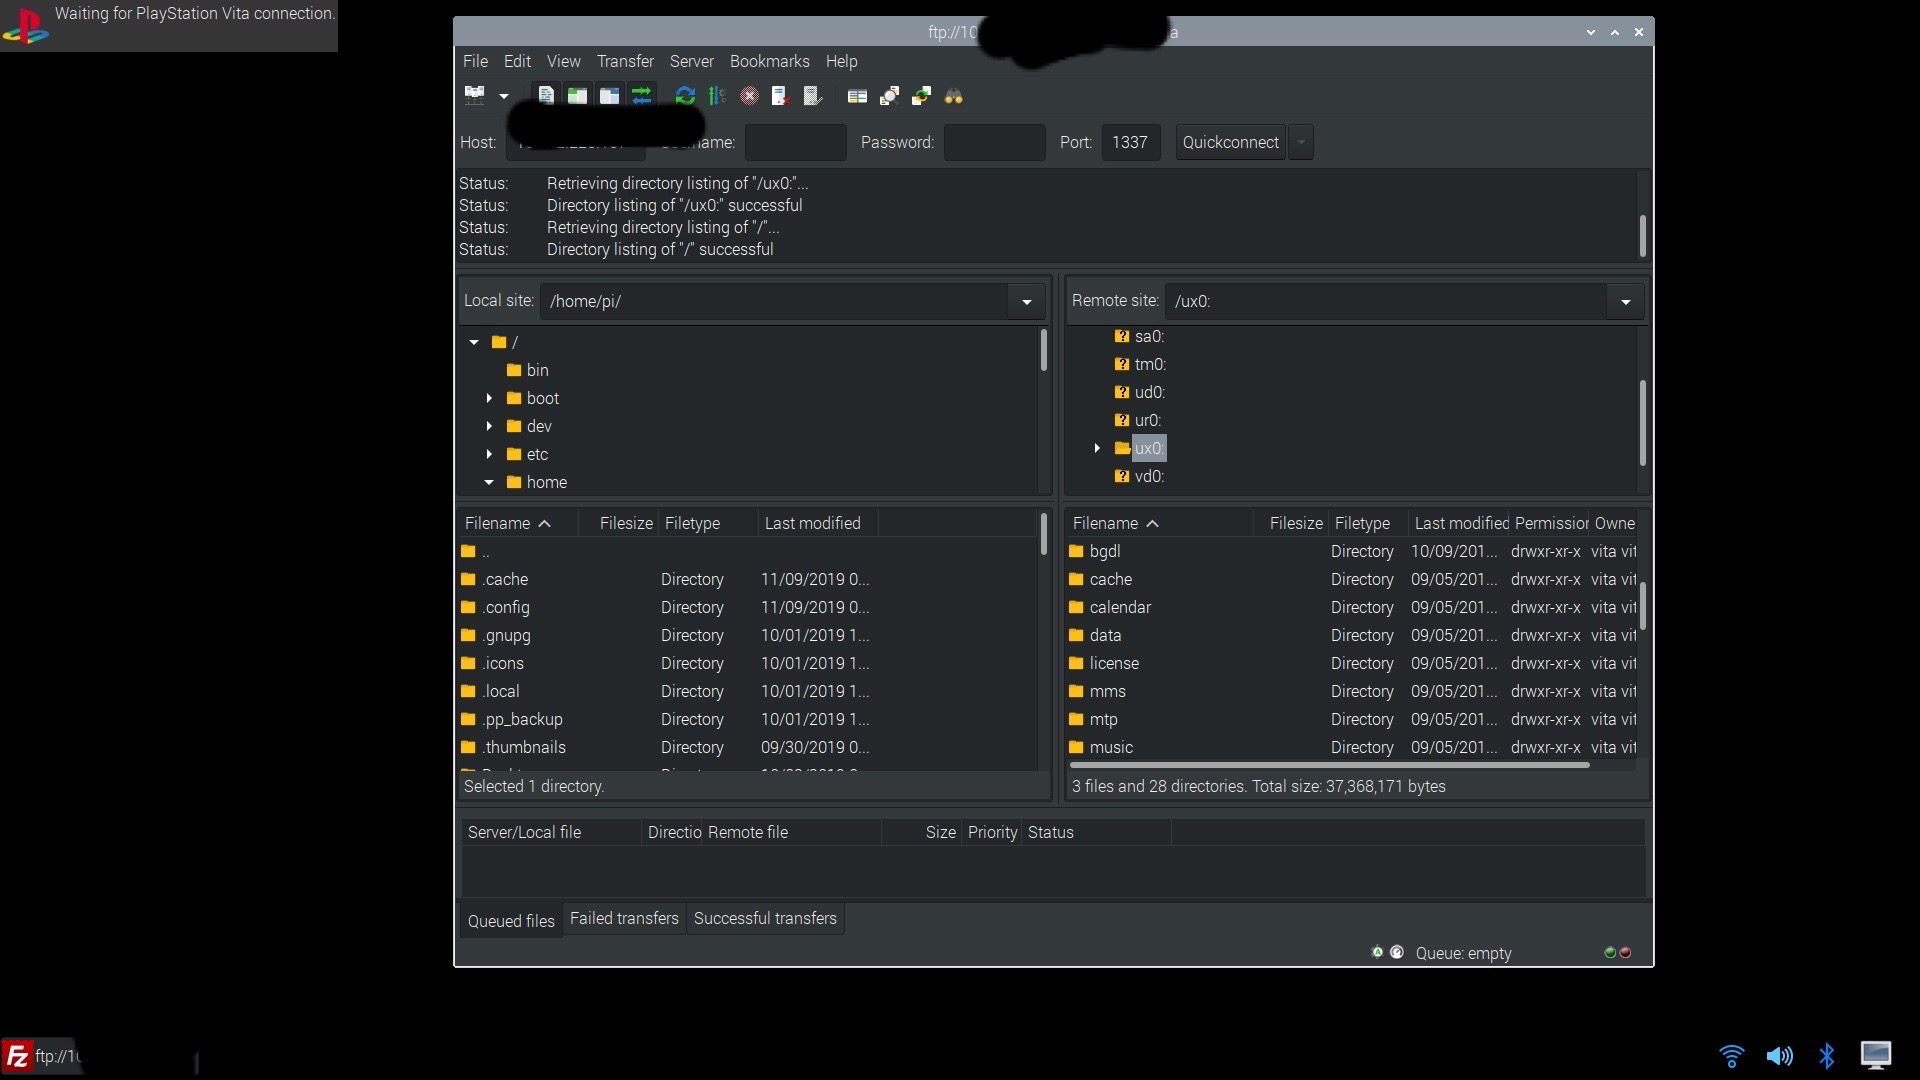The height and width of the screenshot is (1080, 1920).
Task: Click the binoculars file search icon
Action: (953, 96)
